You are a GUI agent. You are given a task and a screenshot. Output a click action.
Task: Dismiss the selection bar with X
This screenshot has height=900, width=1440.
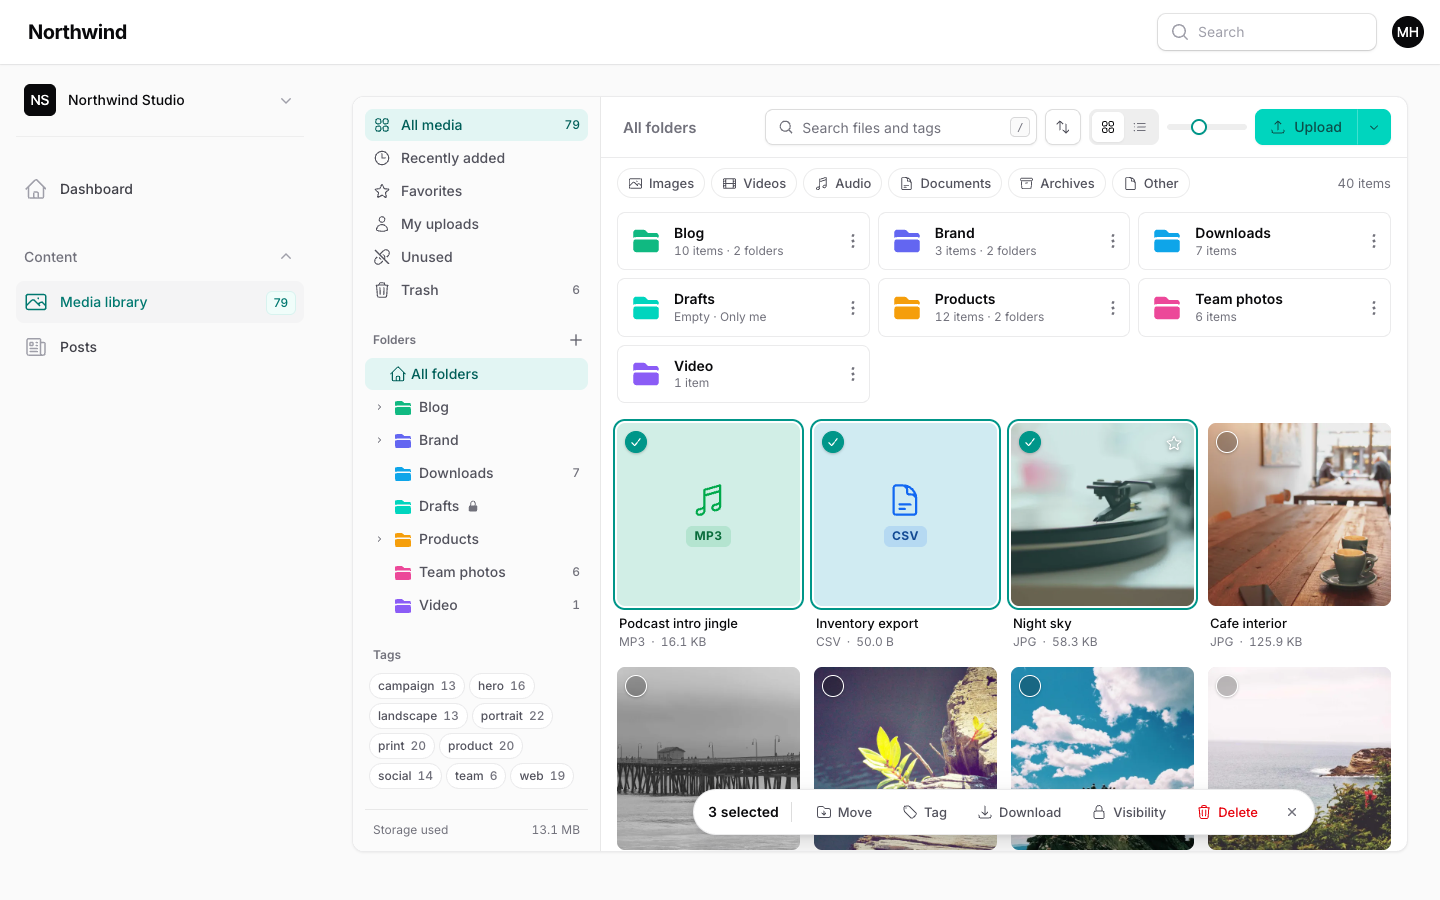(x=1292, y=812)
